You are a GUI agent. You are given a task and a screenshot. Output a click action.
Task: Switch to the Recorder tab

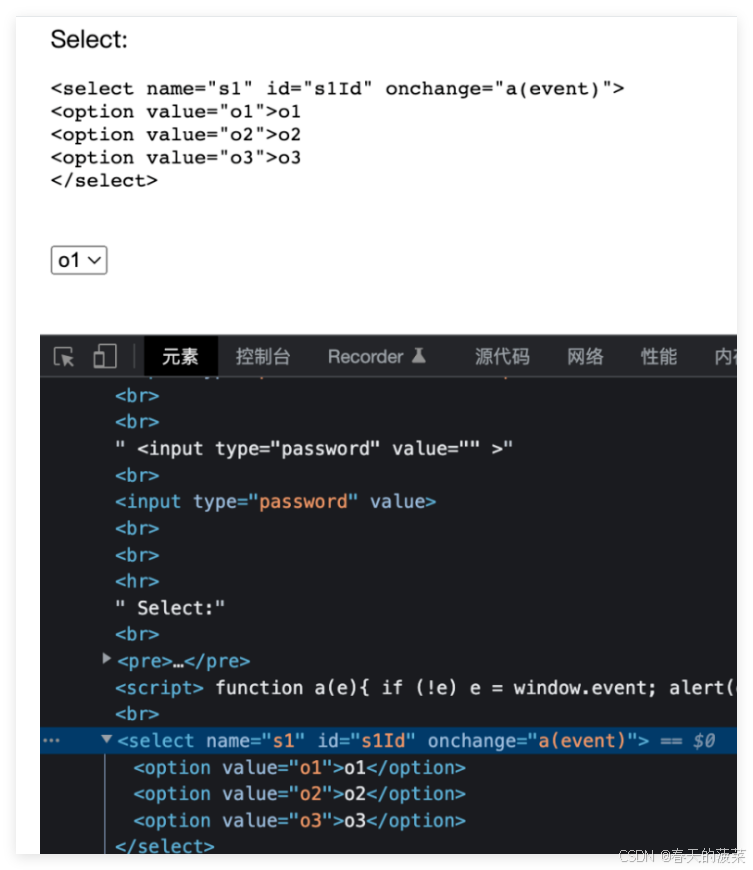coord(366,356)
